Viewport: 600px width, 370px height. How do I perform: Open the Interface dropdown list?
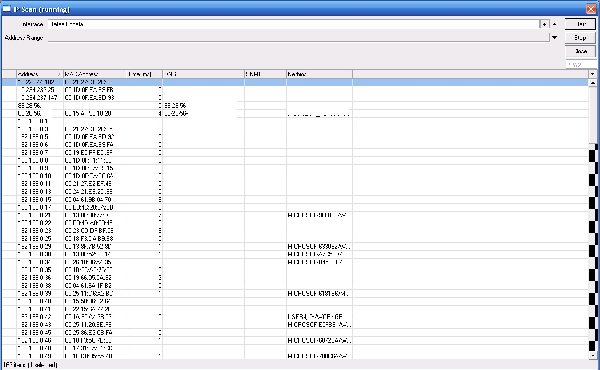pos(544,24)
